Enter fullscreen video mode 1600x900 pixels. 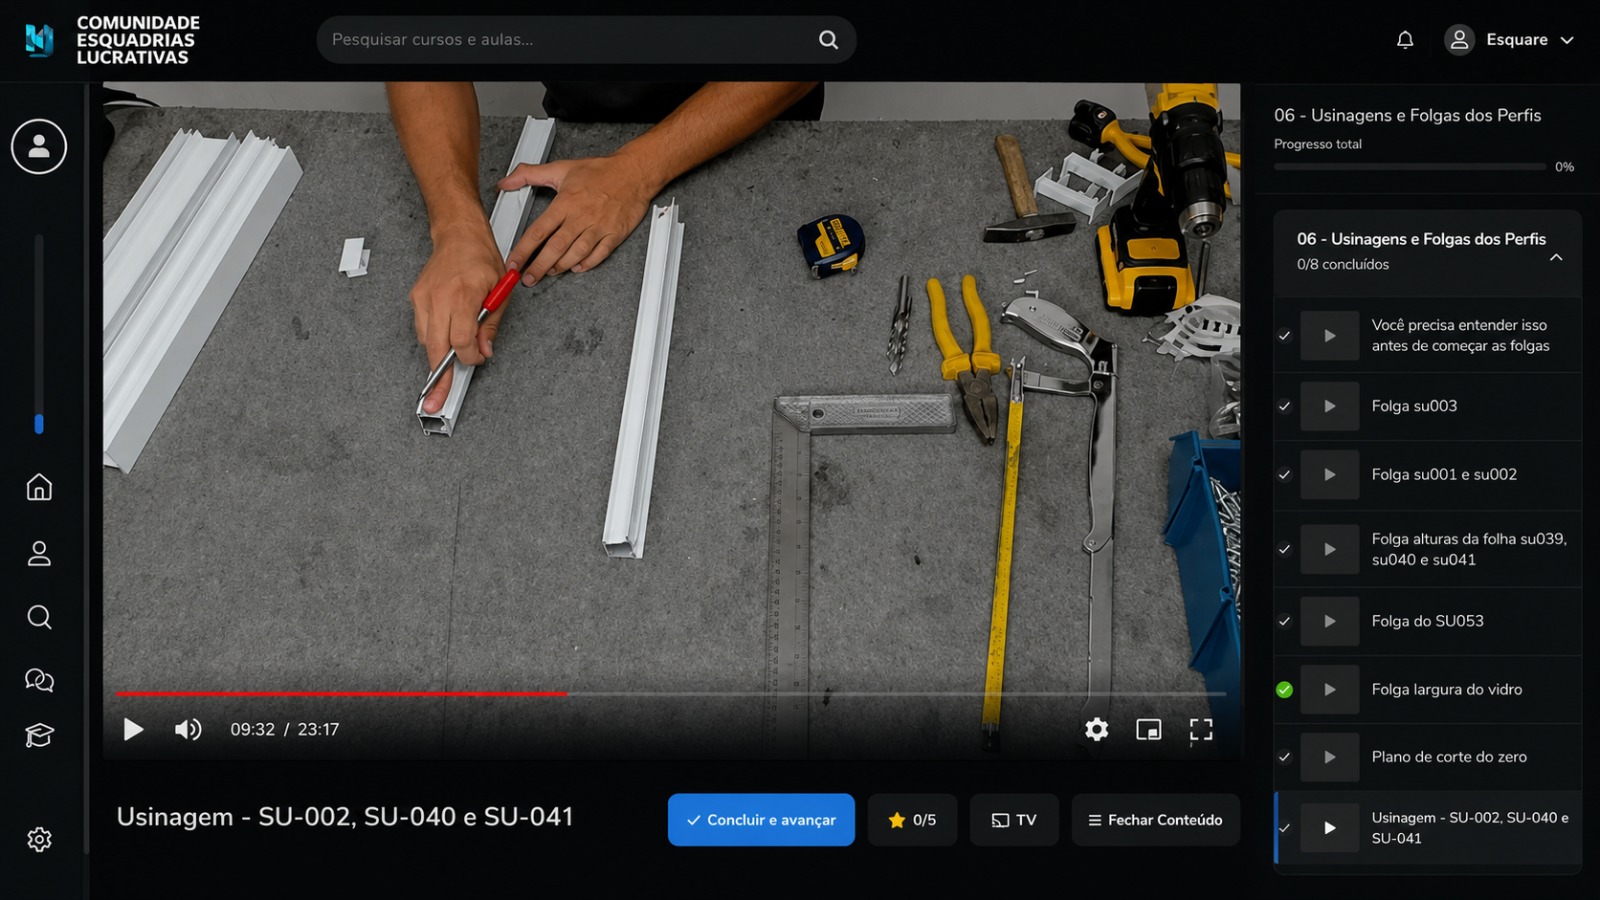(1201, 730)
